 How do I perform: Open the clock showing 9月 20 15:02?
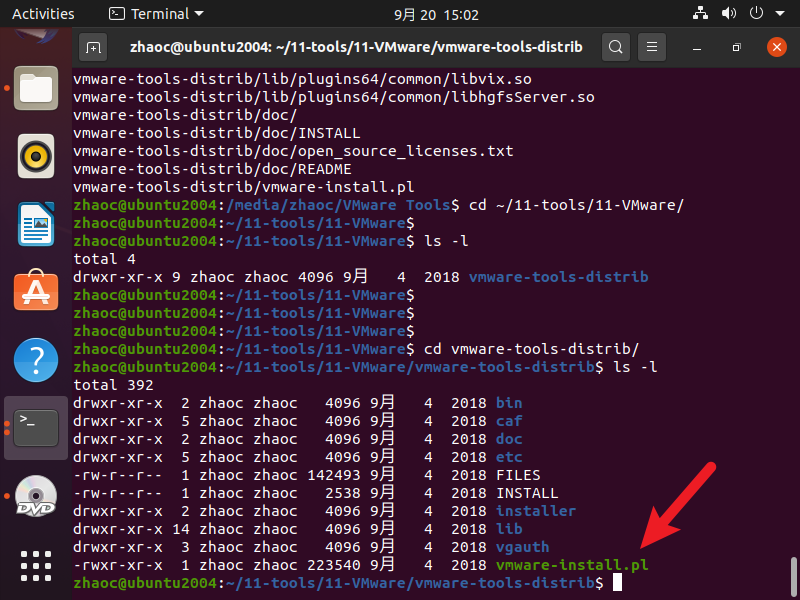point(436,15)
